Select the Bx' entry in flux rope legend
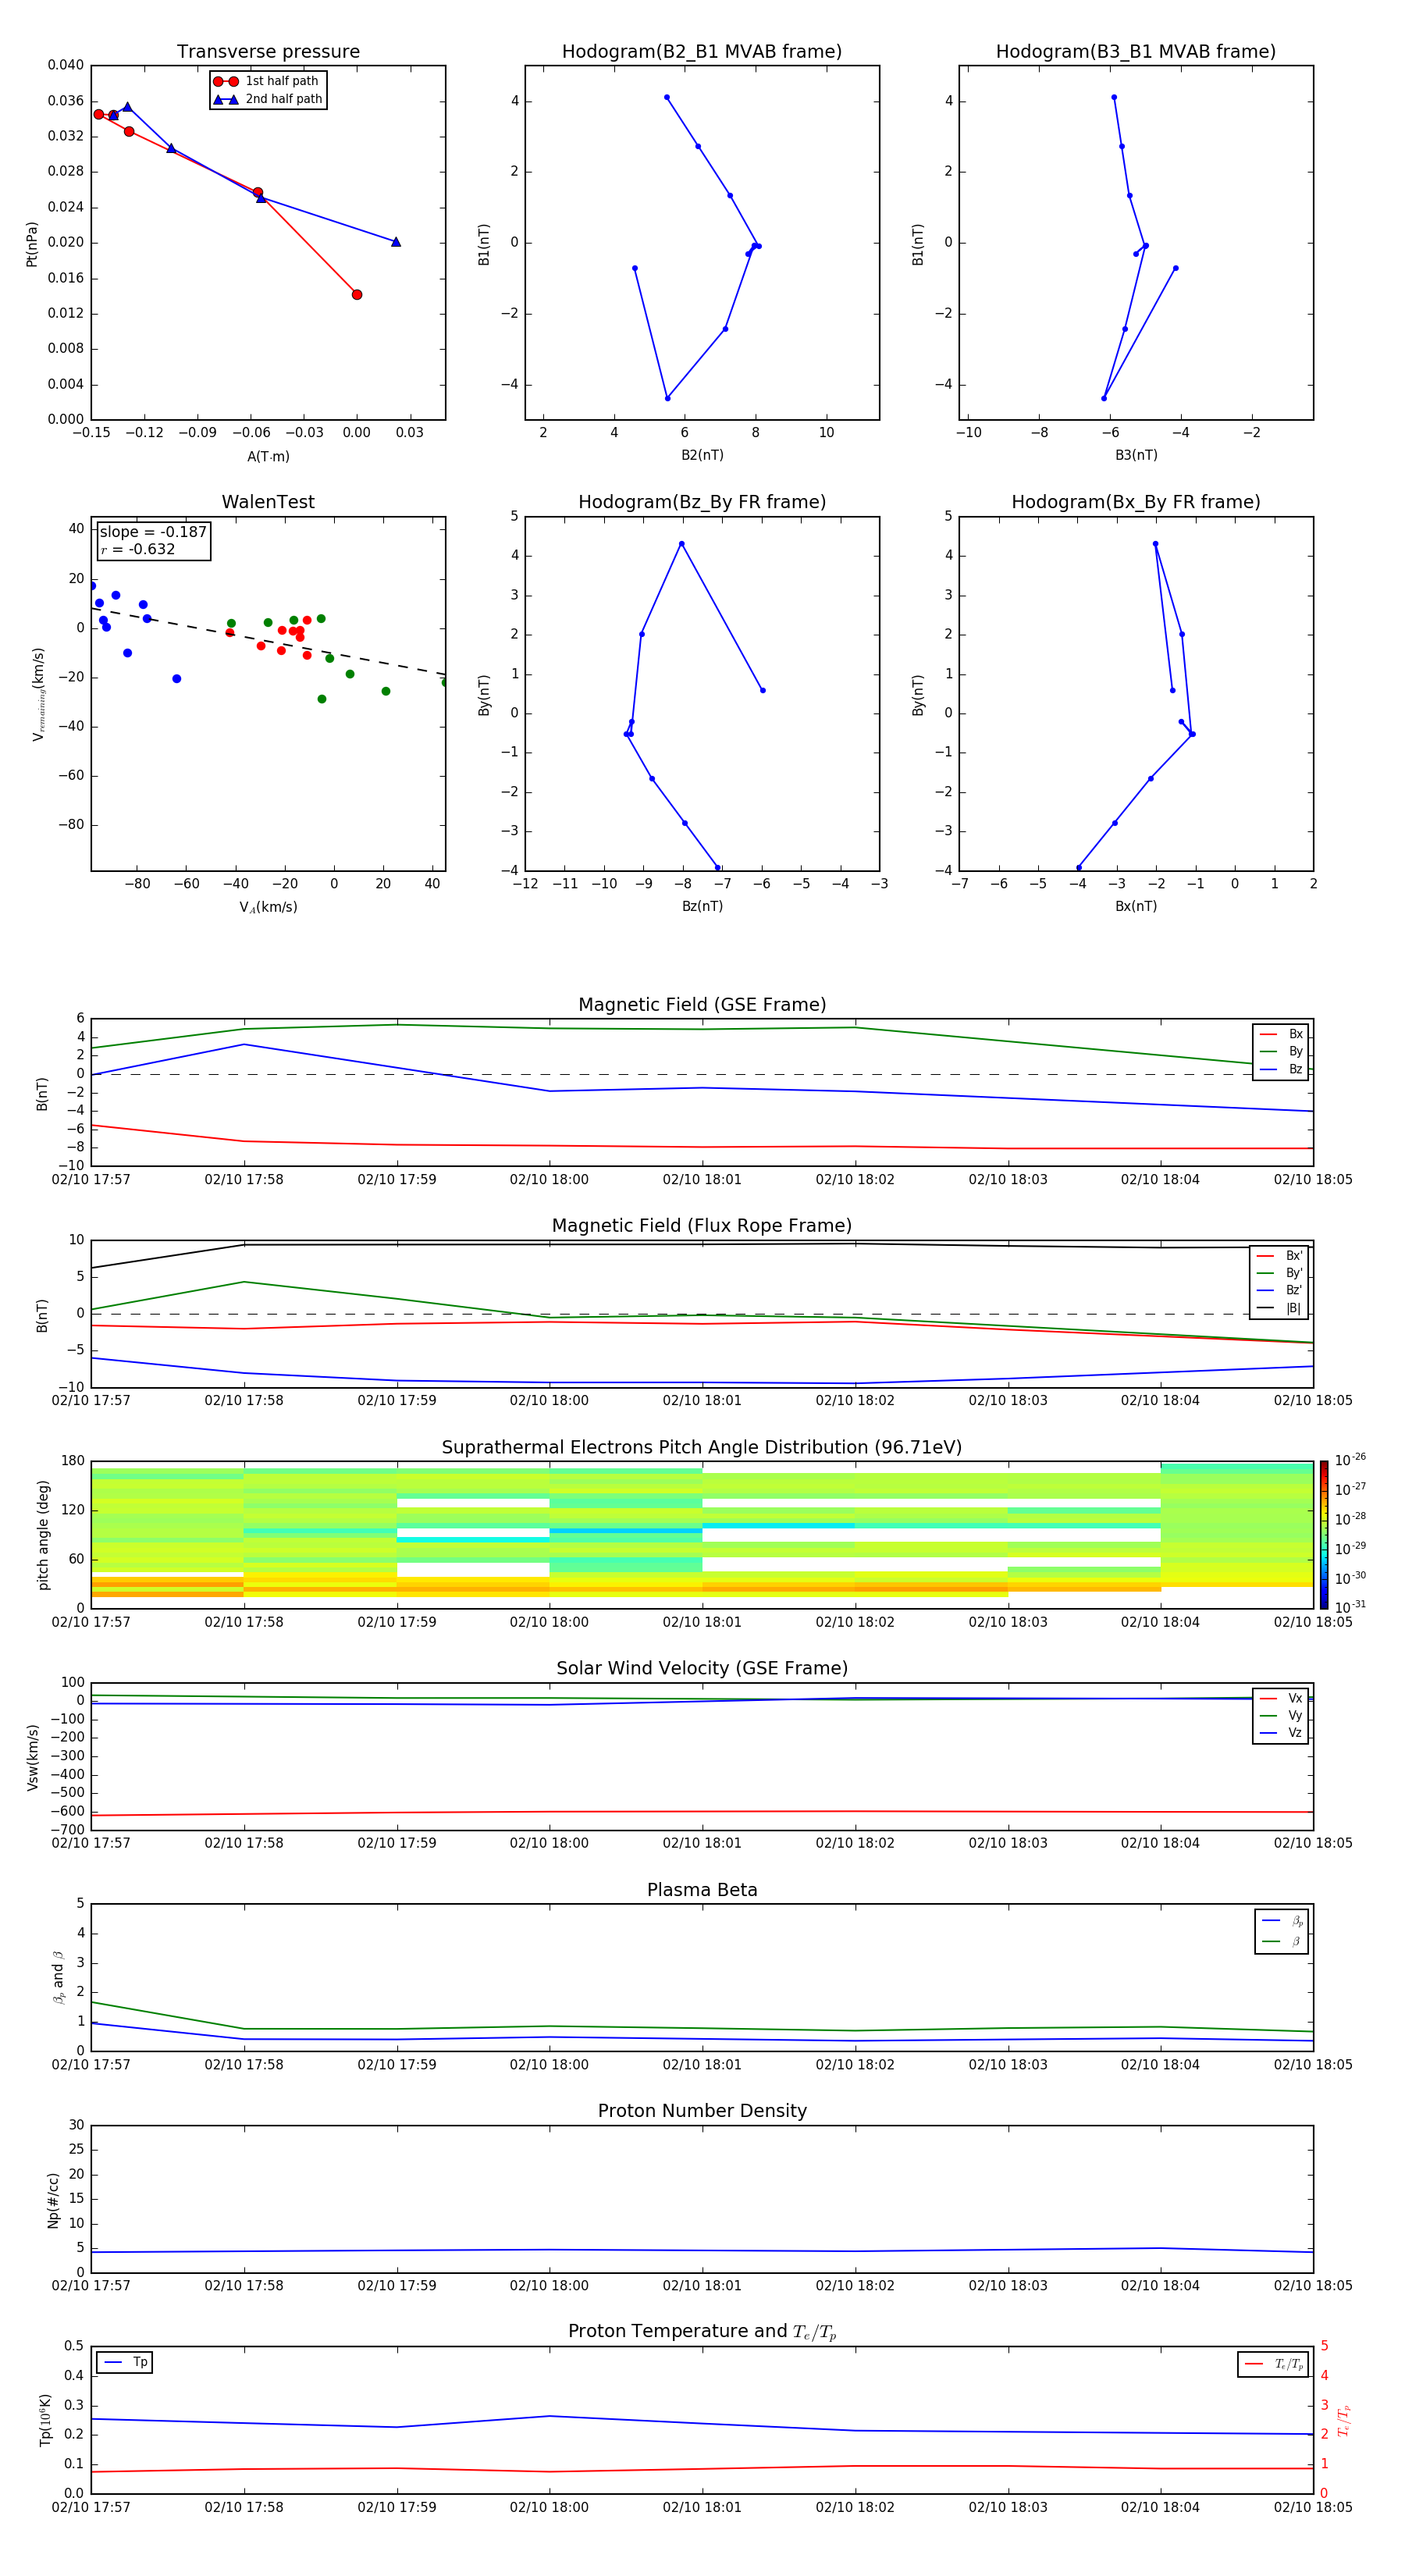This screenshot has height=2576, width=1405. tap(1280, 1256)
